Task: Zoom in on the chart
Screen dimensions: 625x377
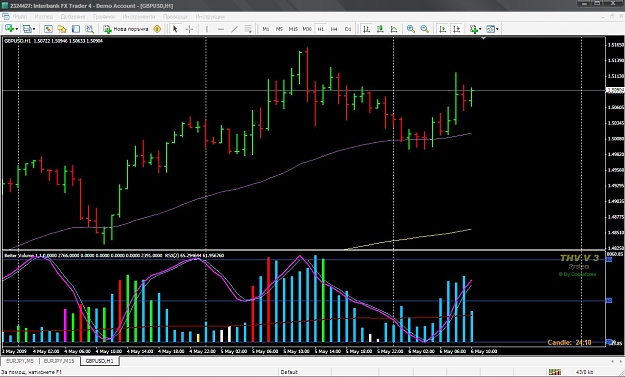Action: point(411,29)
